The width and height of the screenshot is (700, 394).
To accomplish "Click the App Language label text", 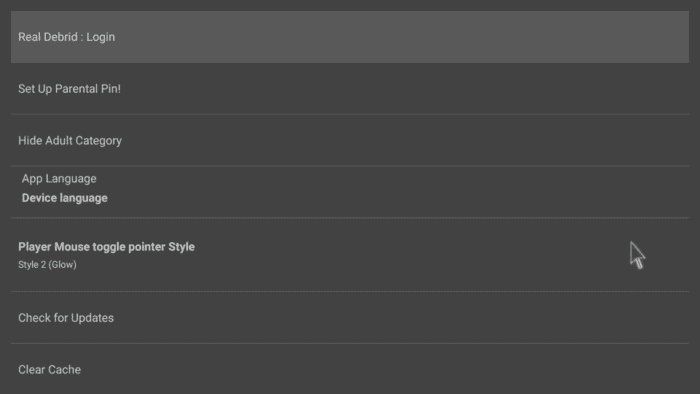I will click(59, 179).
